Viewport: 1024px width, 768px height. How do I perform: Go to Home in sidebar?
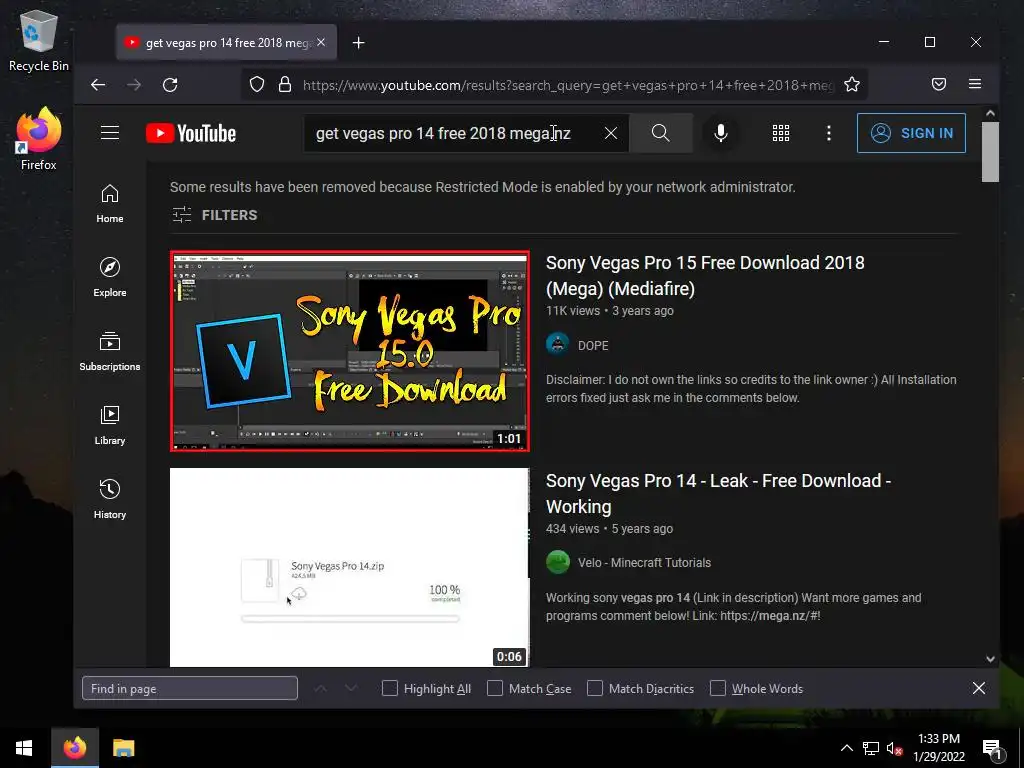[110, 203]
